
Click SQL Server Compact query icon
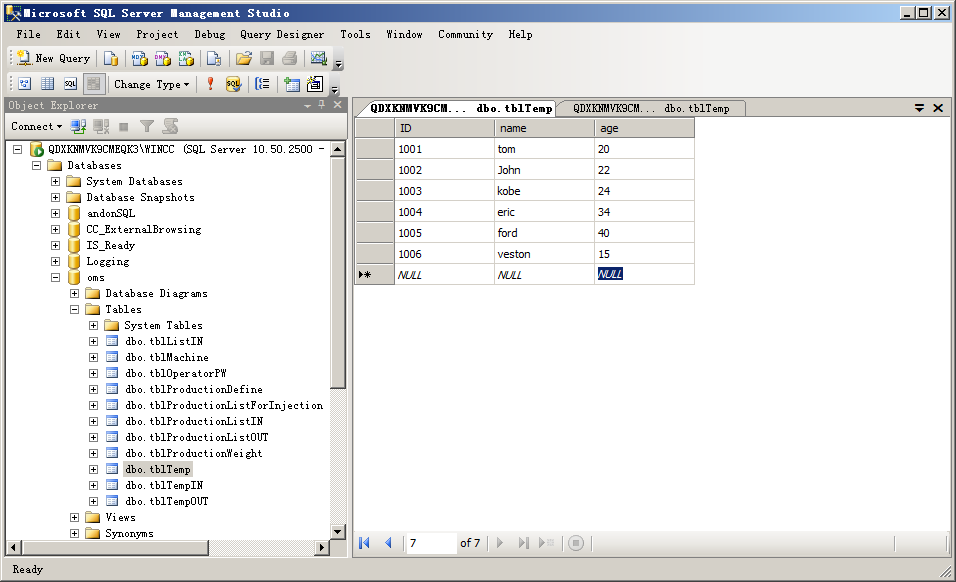[213, 59]
